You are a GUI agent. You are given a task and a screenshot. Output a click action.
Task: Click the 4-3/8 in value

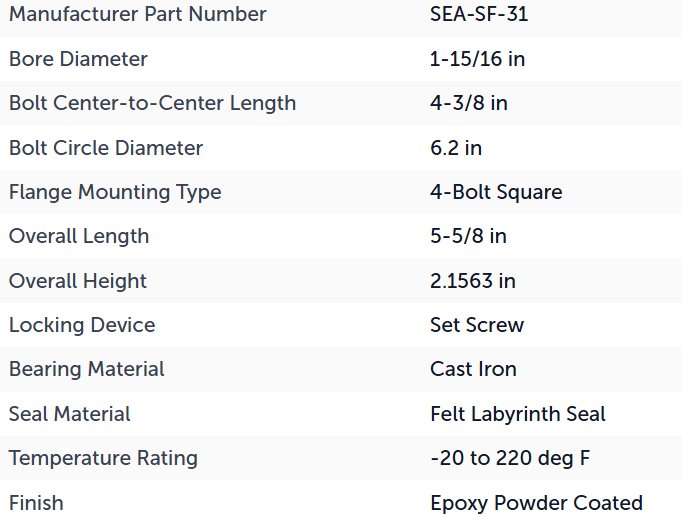coord(468,103)
